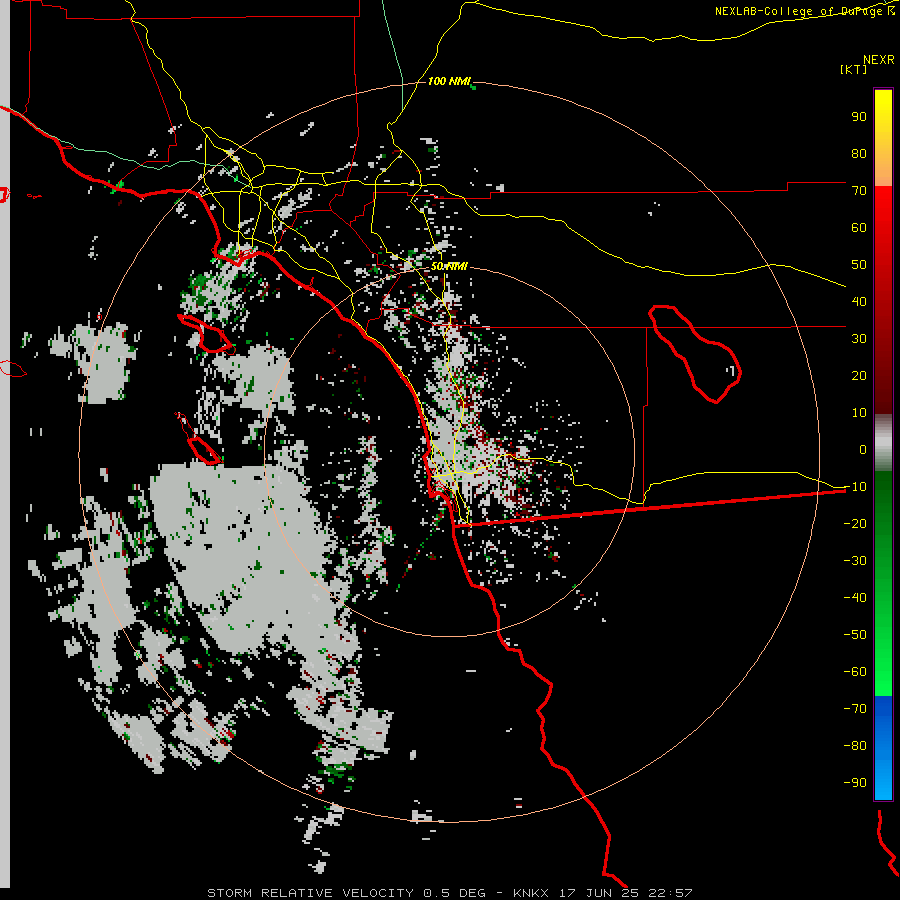Select the 80 knot scale label
This screenshot has width=900, height=900.
[859, 153]
